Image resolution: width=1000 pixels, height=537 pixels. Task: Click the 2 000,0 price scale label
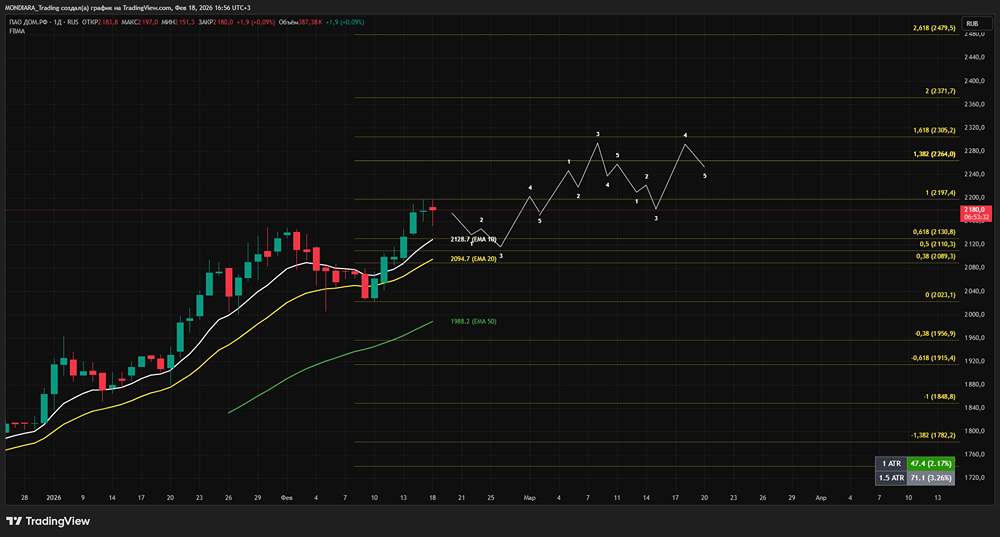click(974, 314)
